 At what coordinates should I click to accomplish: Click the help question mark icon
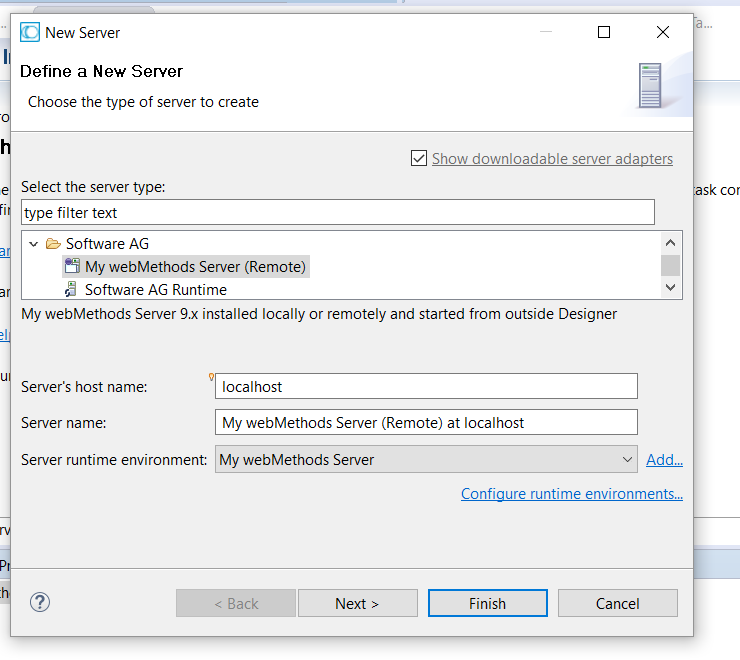point(40,602)
